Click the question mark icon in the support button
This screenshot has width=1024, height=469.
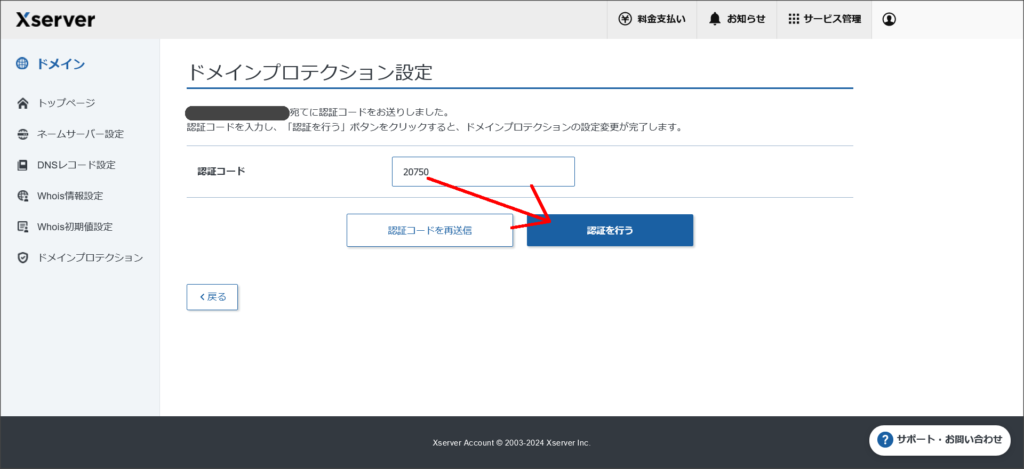point(885,440)
